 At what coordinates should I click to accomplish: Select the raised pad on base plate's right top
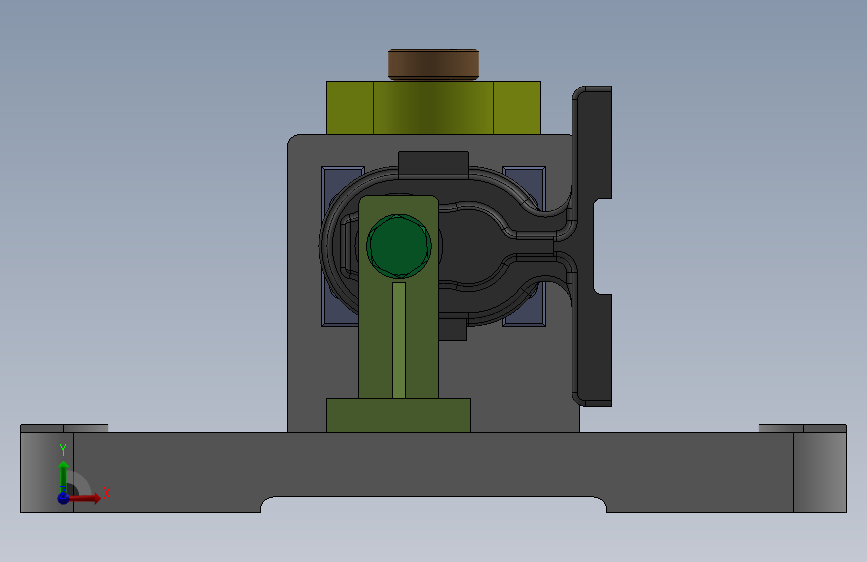[x=803, y=428]
